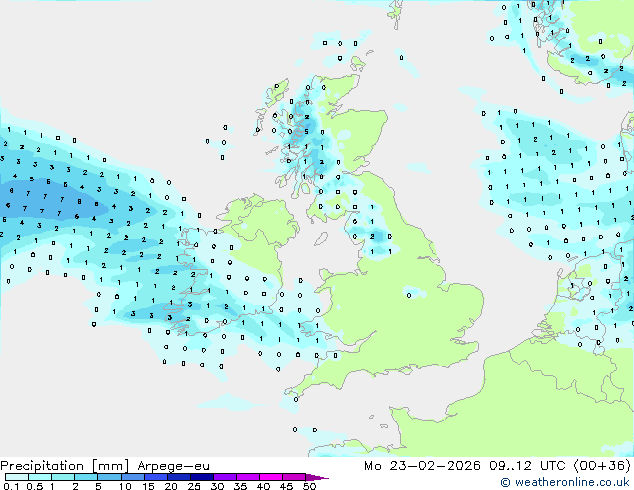Select the '20' legend scale label
Screen dimensions: 634x490
point(171,486)
